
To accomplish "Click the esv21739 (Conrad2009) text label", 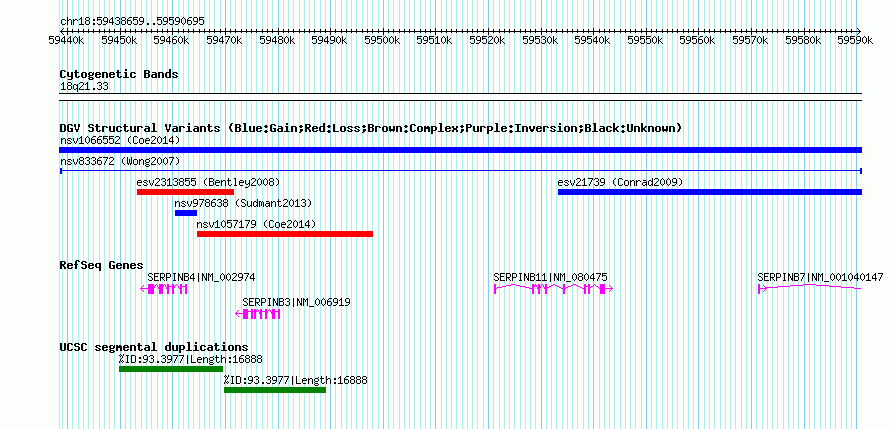I will pyautogui.click(x=620, y=182).
